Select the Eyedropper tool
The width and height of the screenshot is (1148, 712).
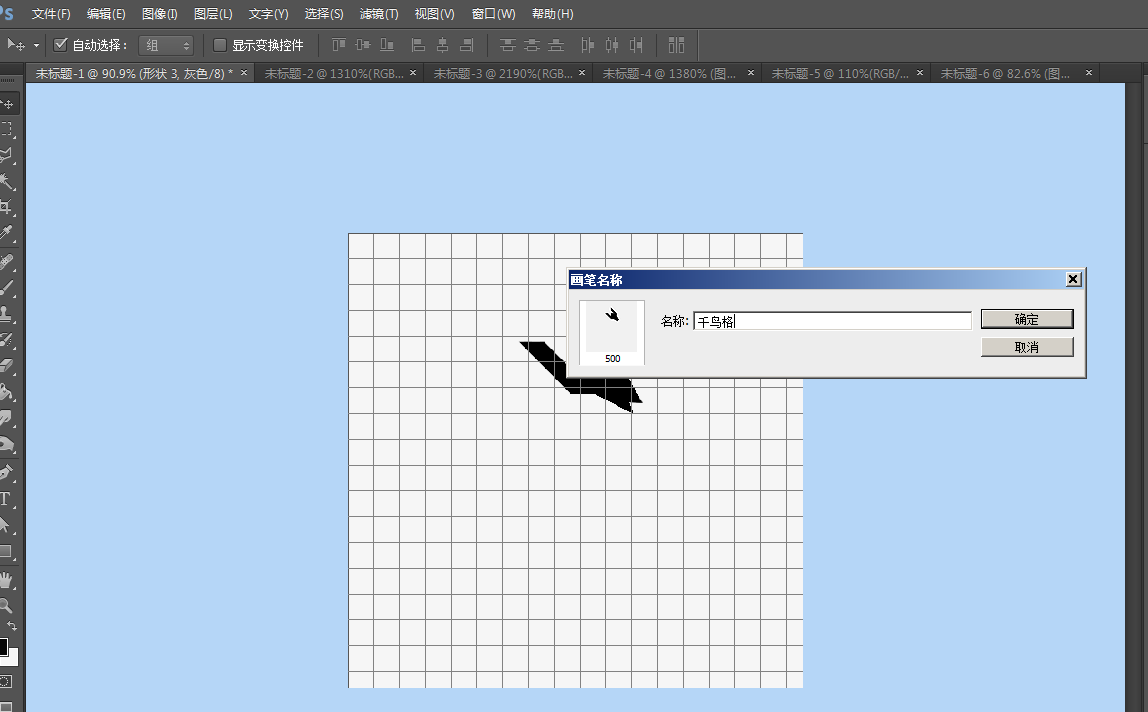[x=7, y=233]
